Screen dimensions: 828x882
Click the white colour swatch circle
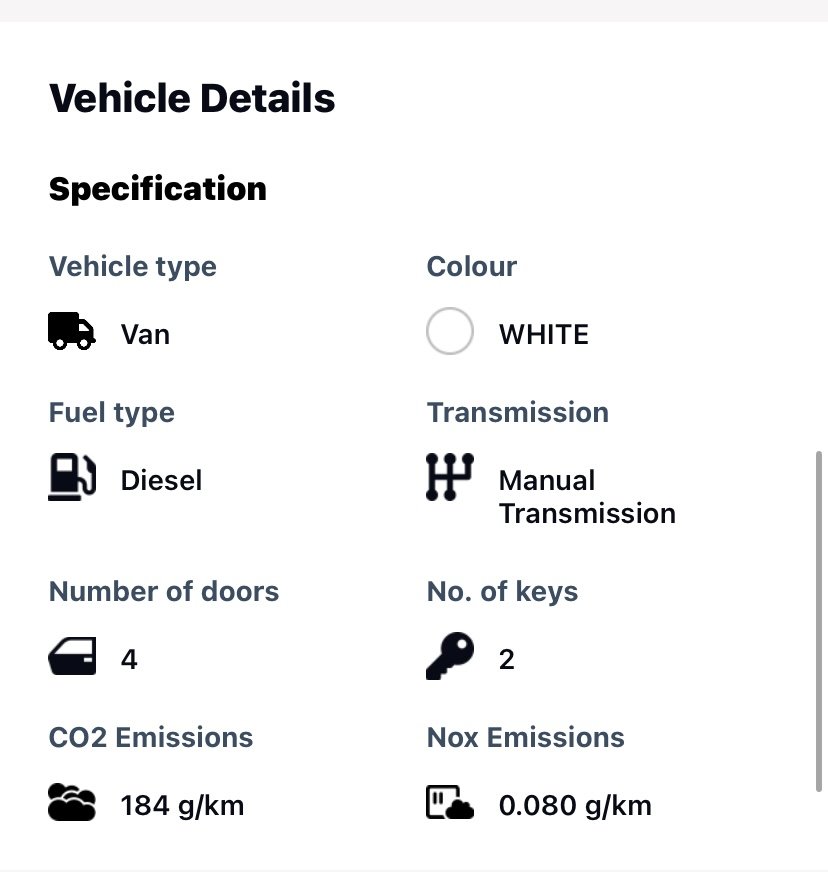pos(450,331)
